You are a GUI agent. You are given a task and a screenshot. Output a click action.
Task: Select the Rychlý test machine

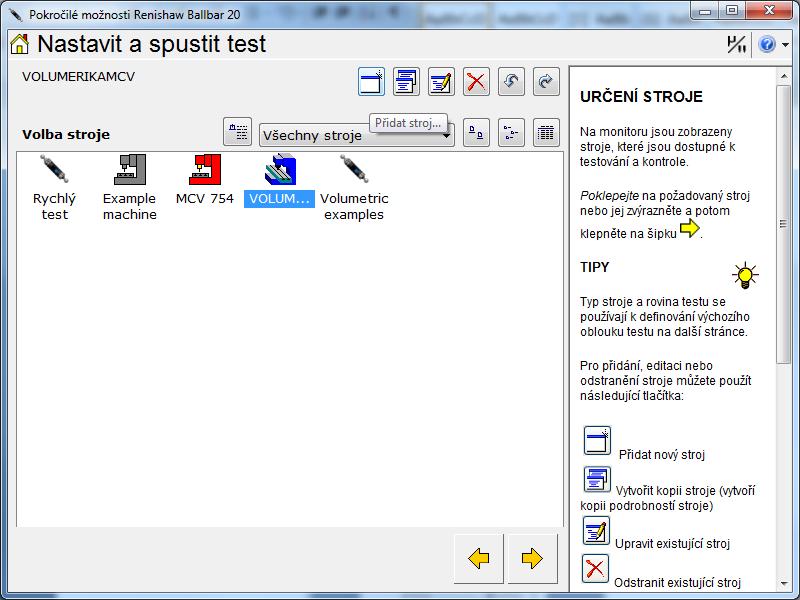coord(55,187)
